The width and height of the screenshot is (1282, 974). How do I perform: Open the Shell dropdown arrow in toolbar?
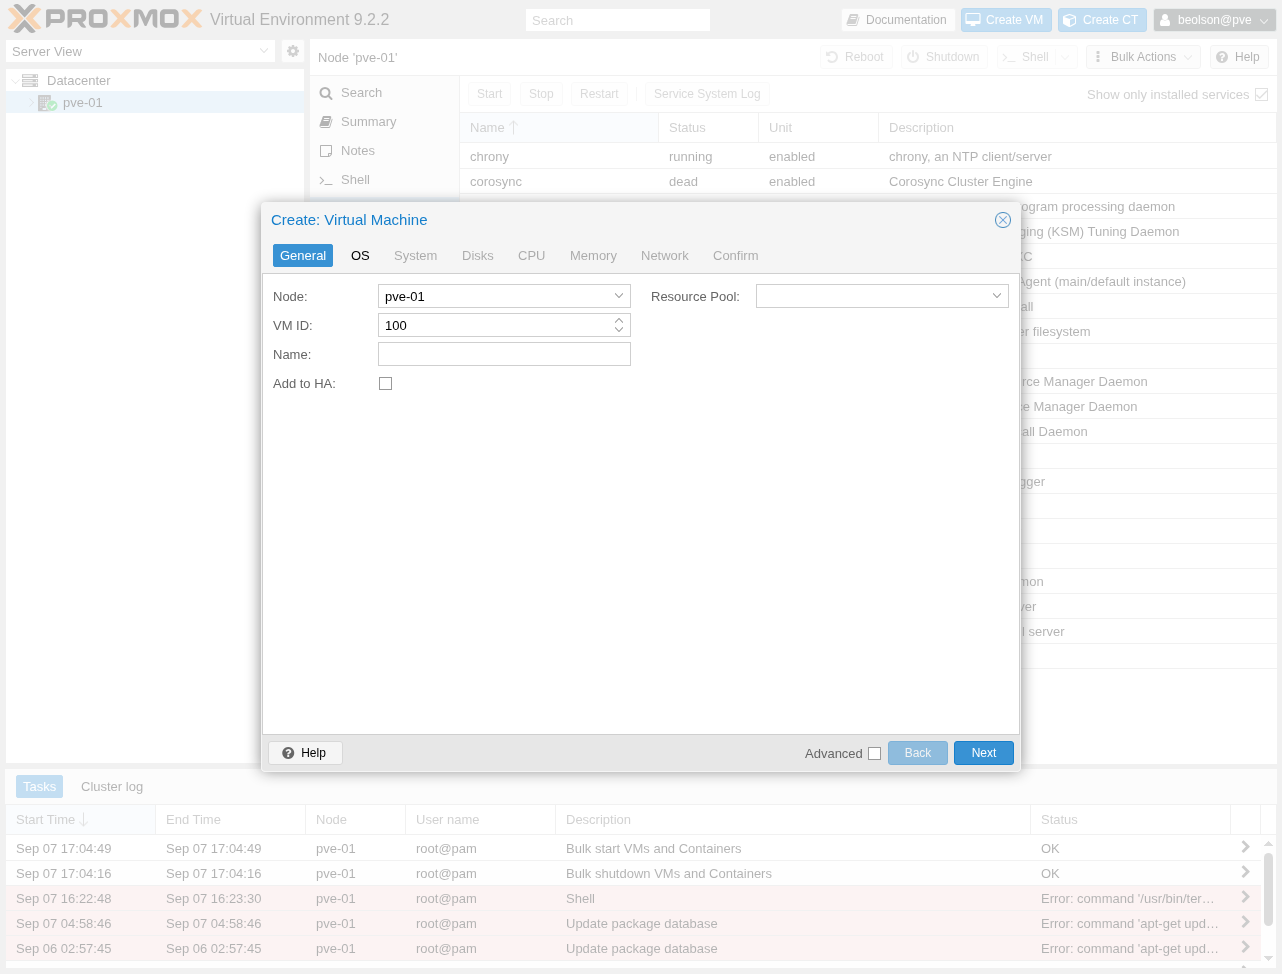point(1066,57)
